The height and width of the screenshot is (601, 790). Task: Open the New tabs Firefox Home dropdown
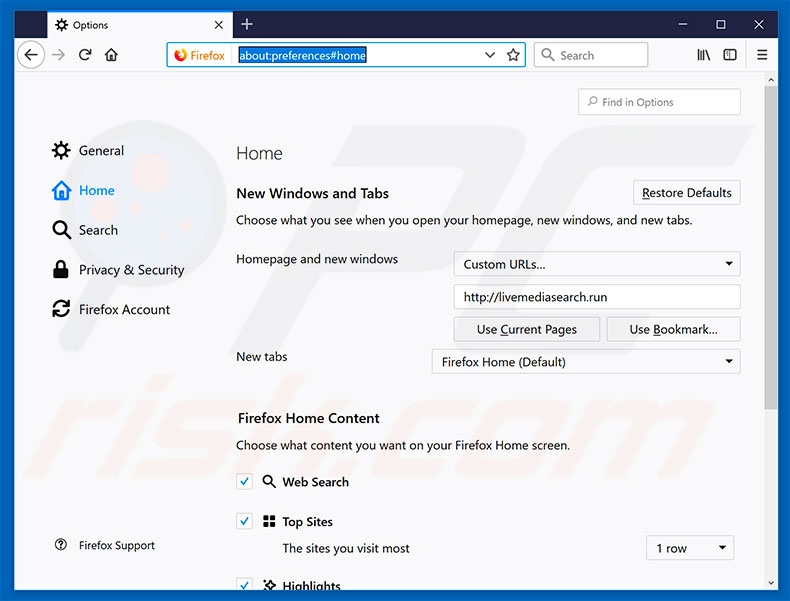[x=586, y=362]
